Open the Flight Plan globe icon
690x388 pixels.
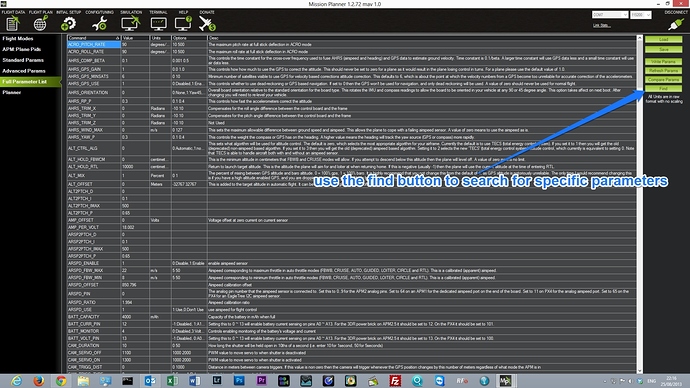pyautogui.click(x=40, y=23)
